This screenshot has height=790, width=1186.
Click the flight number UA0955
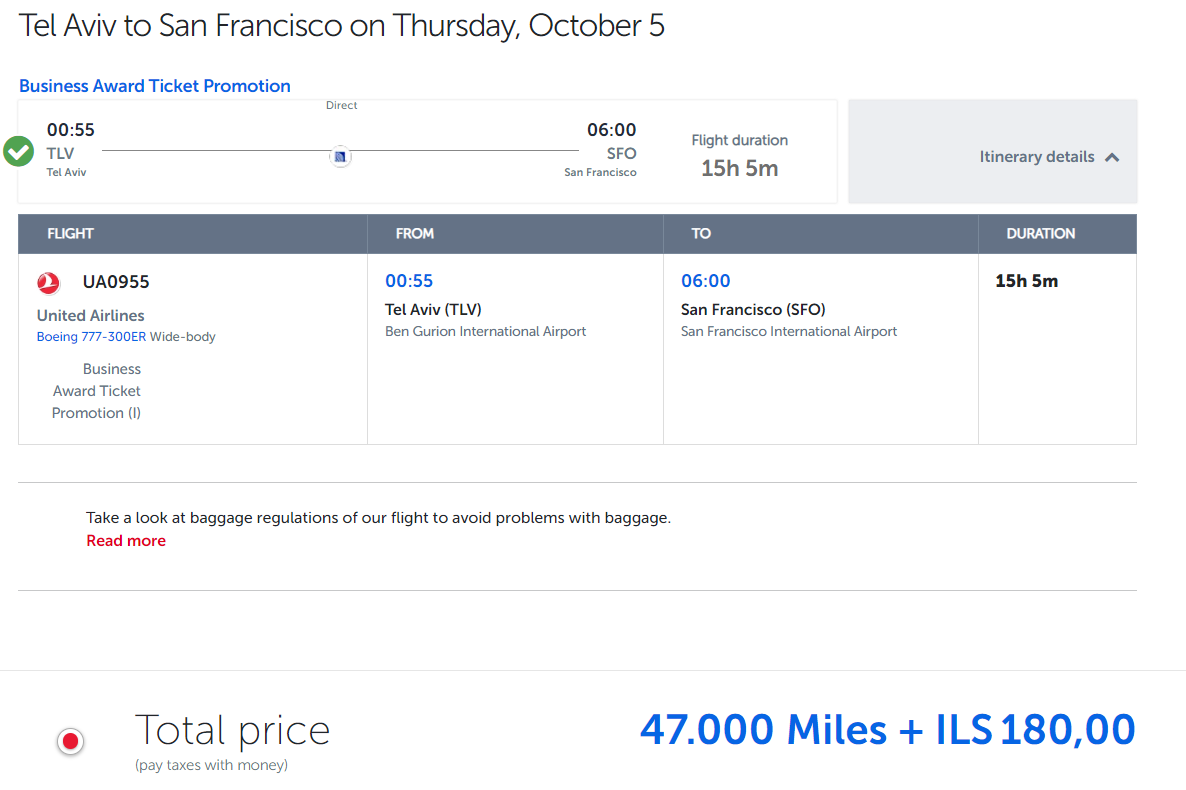116,281
